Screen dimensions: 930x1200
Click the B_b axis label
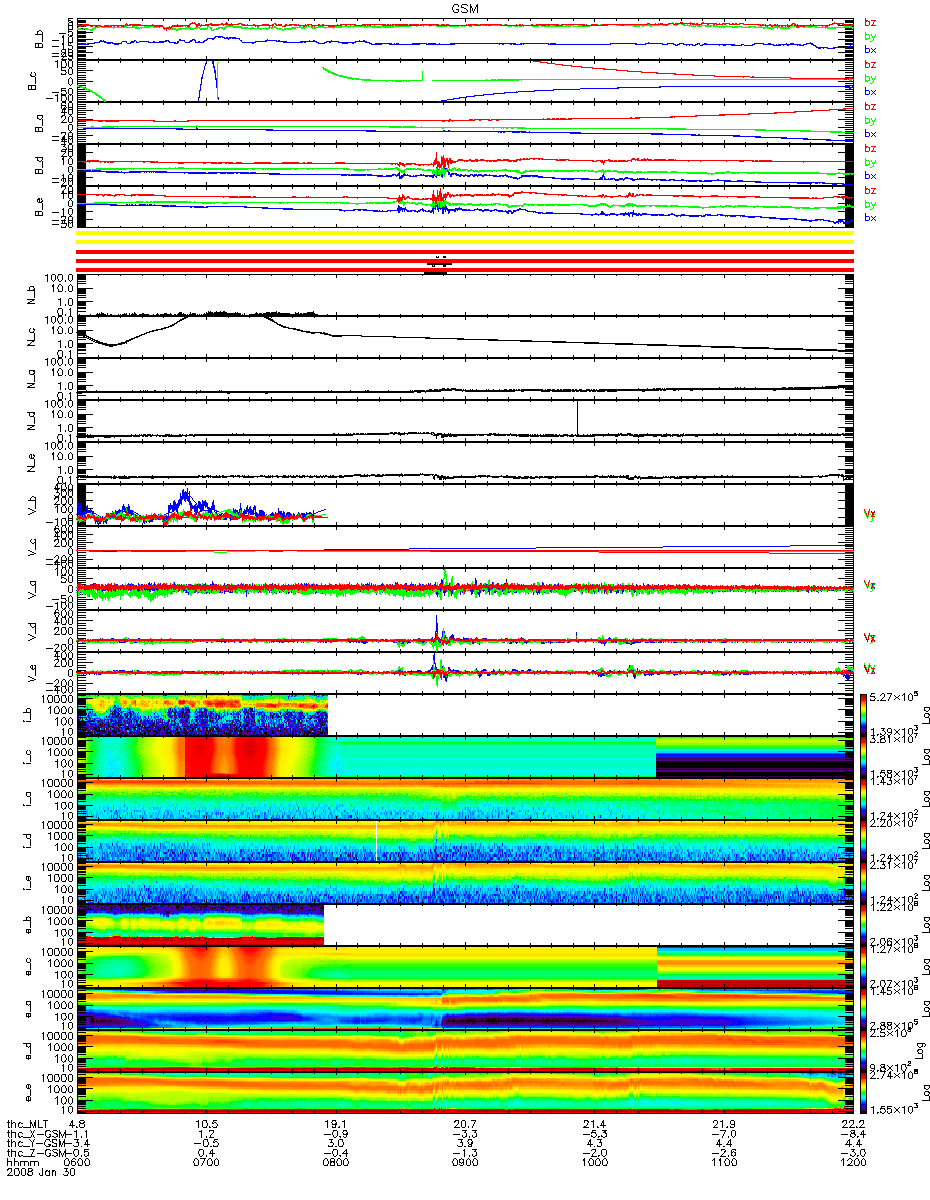click(39, 37)
